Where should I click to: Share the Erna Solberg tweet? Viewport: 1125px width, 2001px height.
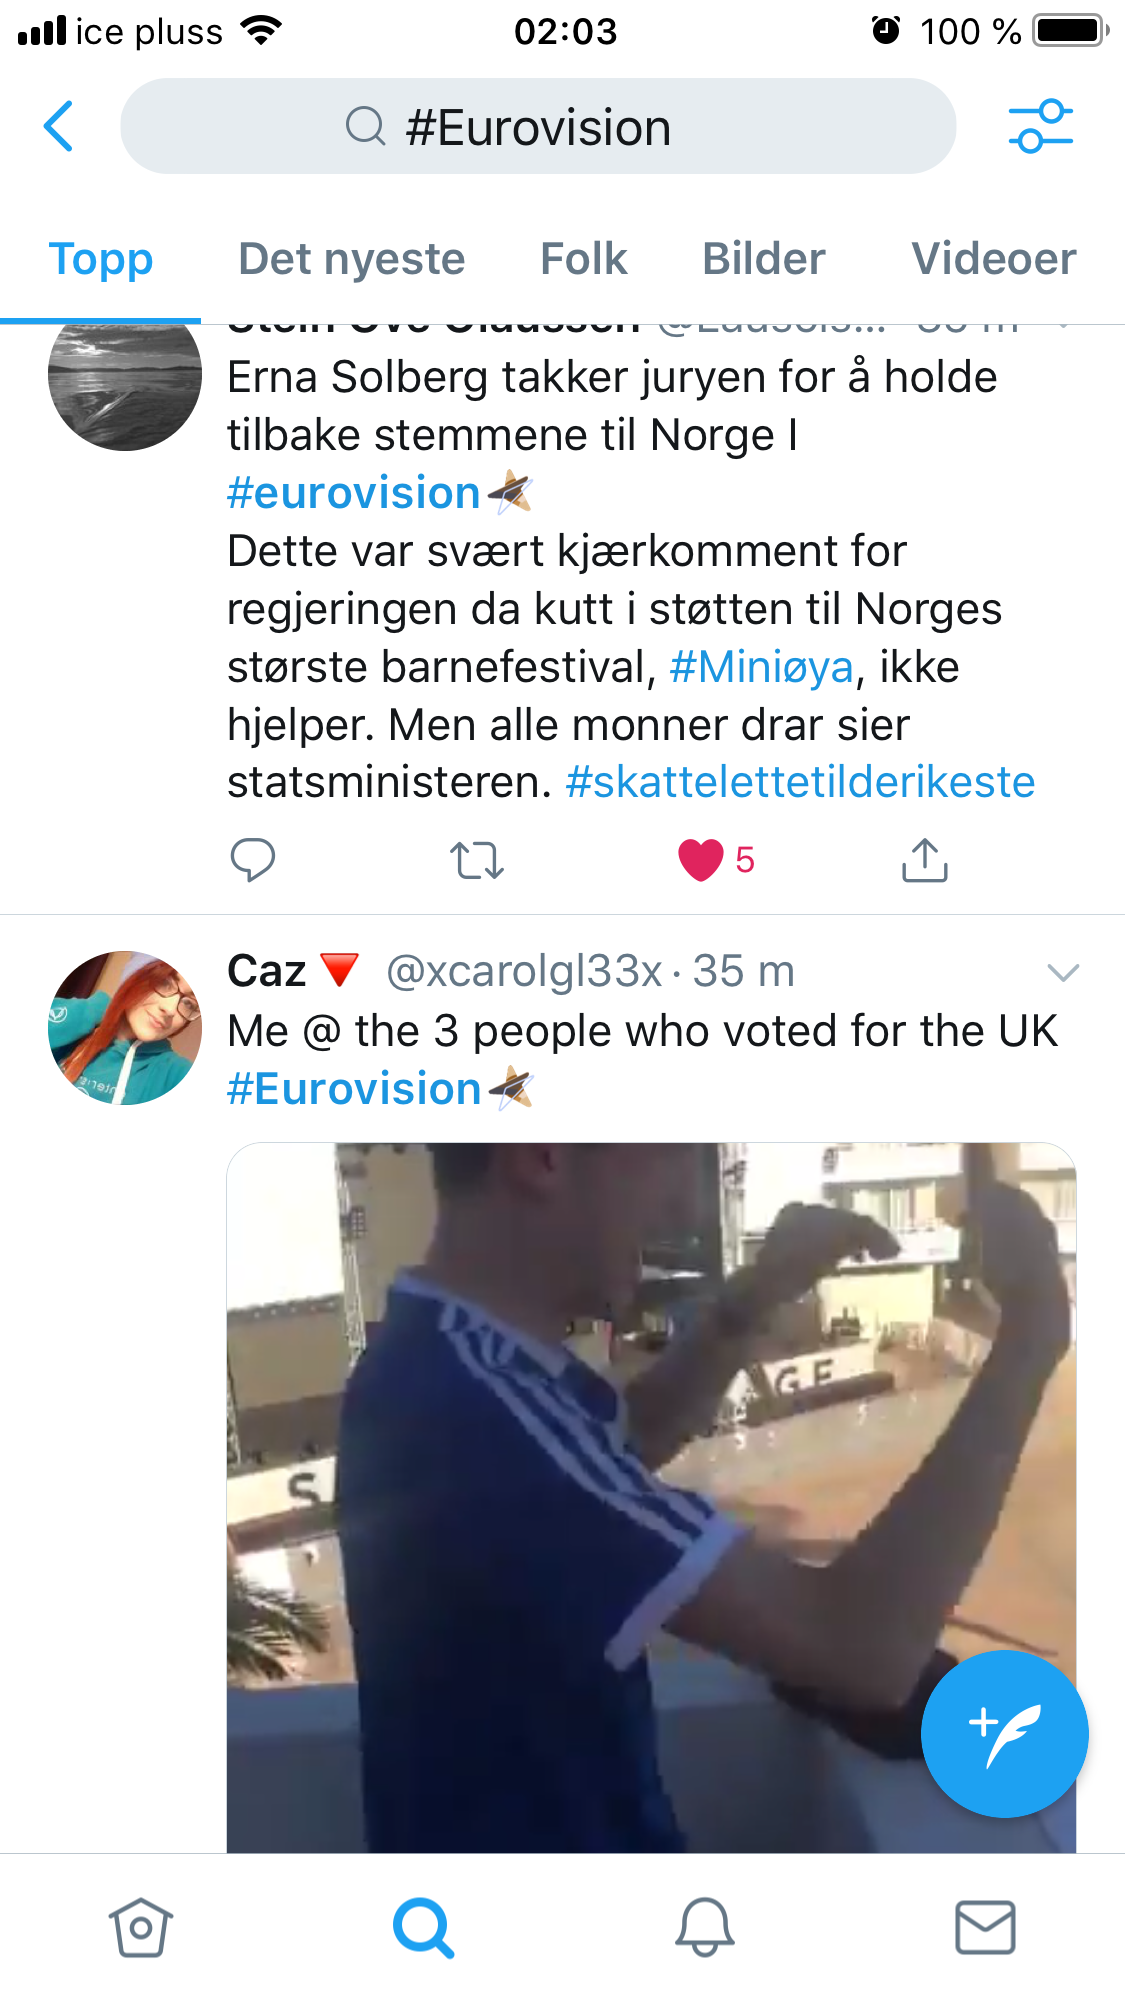coord(924,860)
